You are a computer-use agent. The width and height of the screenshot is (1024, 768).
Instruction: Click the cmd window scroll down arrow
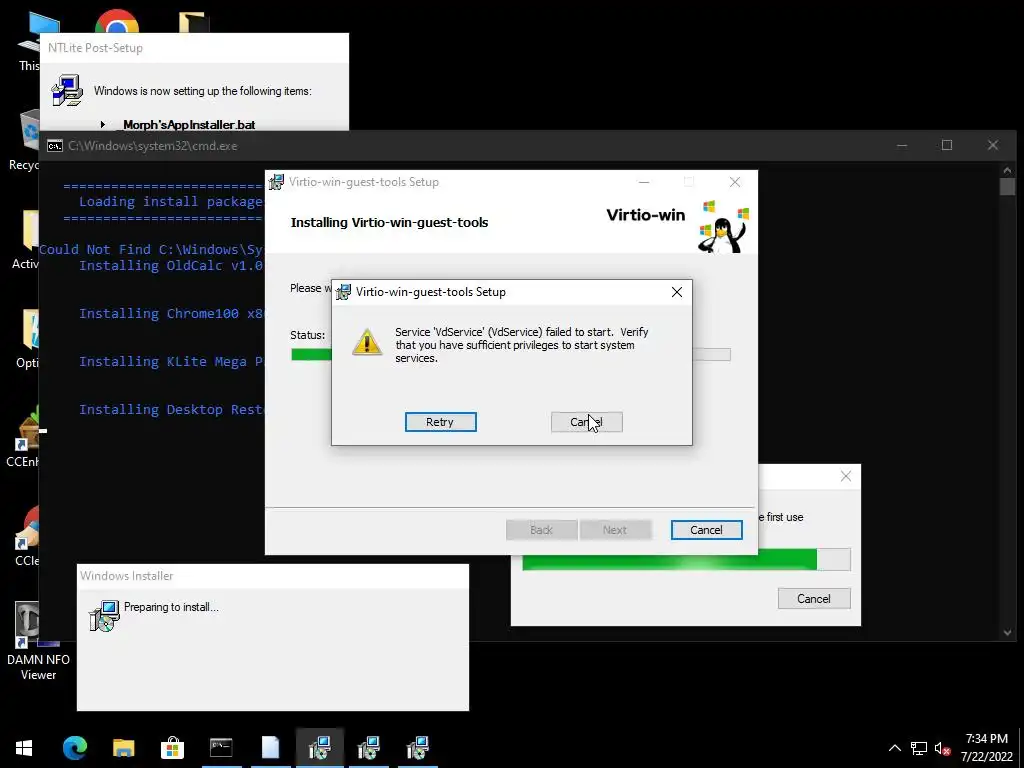pos(1007,632)
